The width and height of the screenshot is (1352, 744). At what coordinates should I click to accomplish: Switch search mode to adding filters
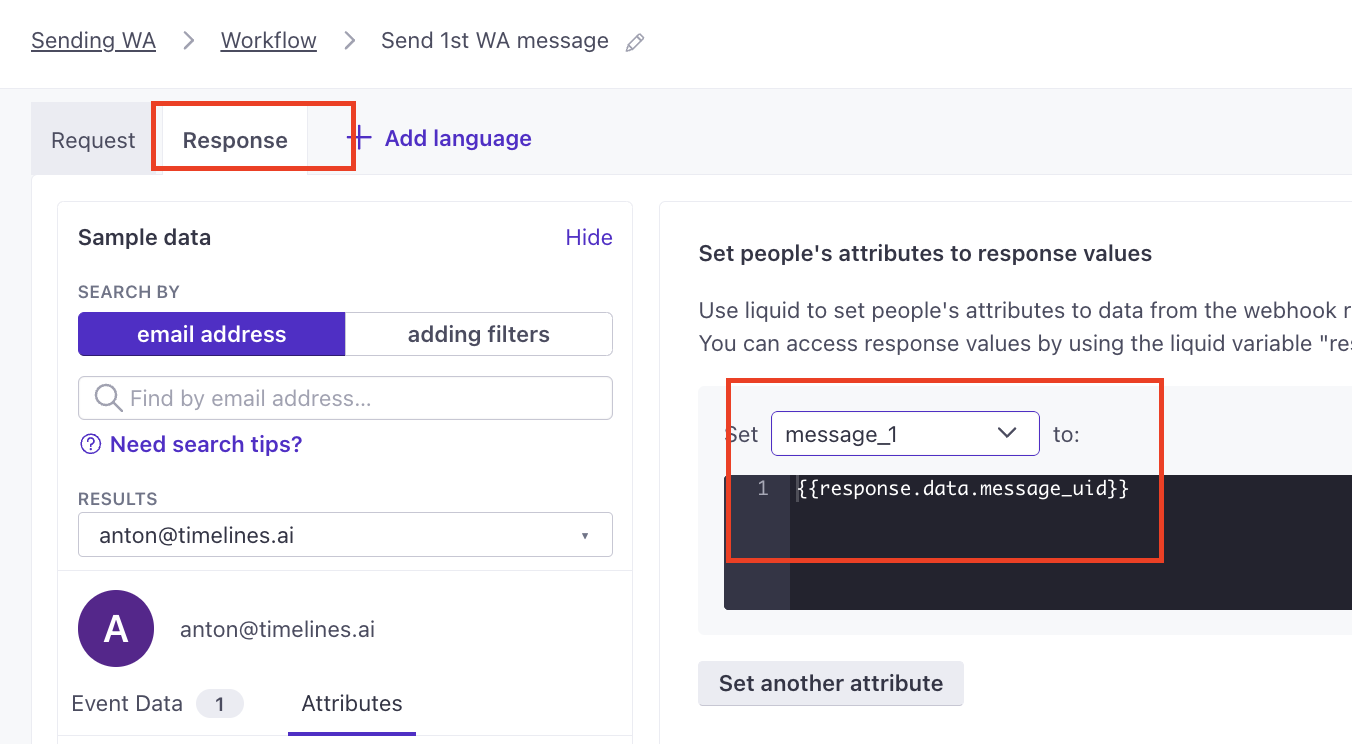pos(478,334)
